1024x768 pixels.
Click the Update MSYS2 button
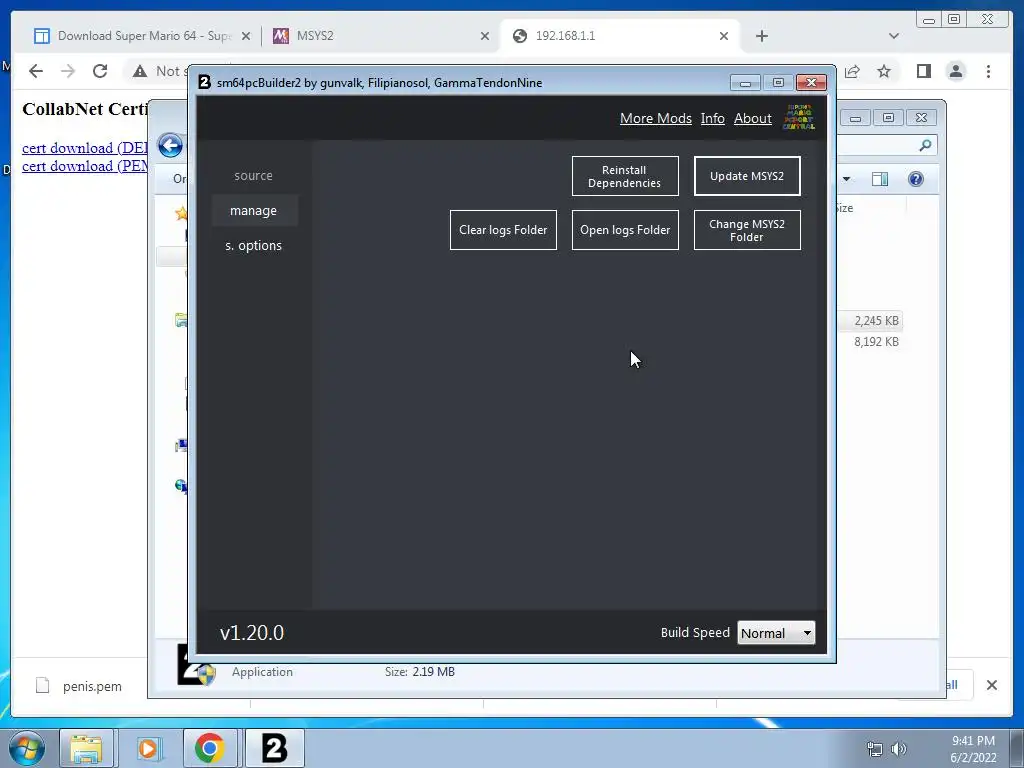coord(746,176)
